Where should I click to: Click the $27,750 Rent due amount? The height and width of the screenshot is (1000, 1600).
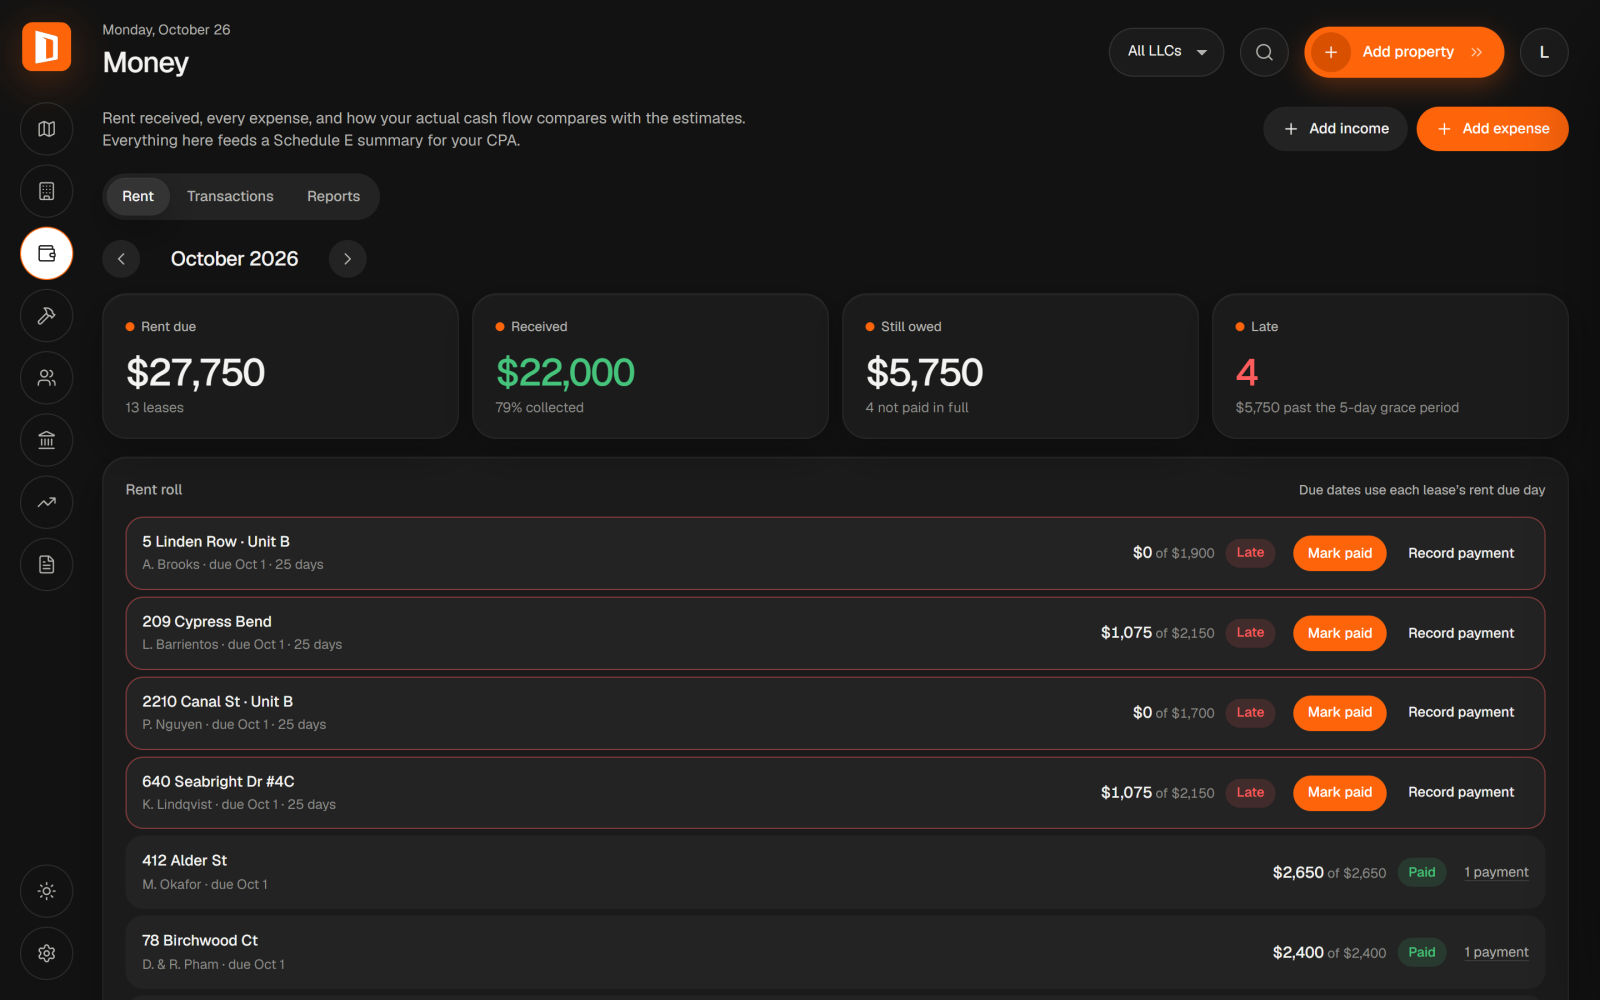195,373
